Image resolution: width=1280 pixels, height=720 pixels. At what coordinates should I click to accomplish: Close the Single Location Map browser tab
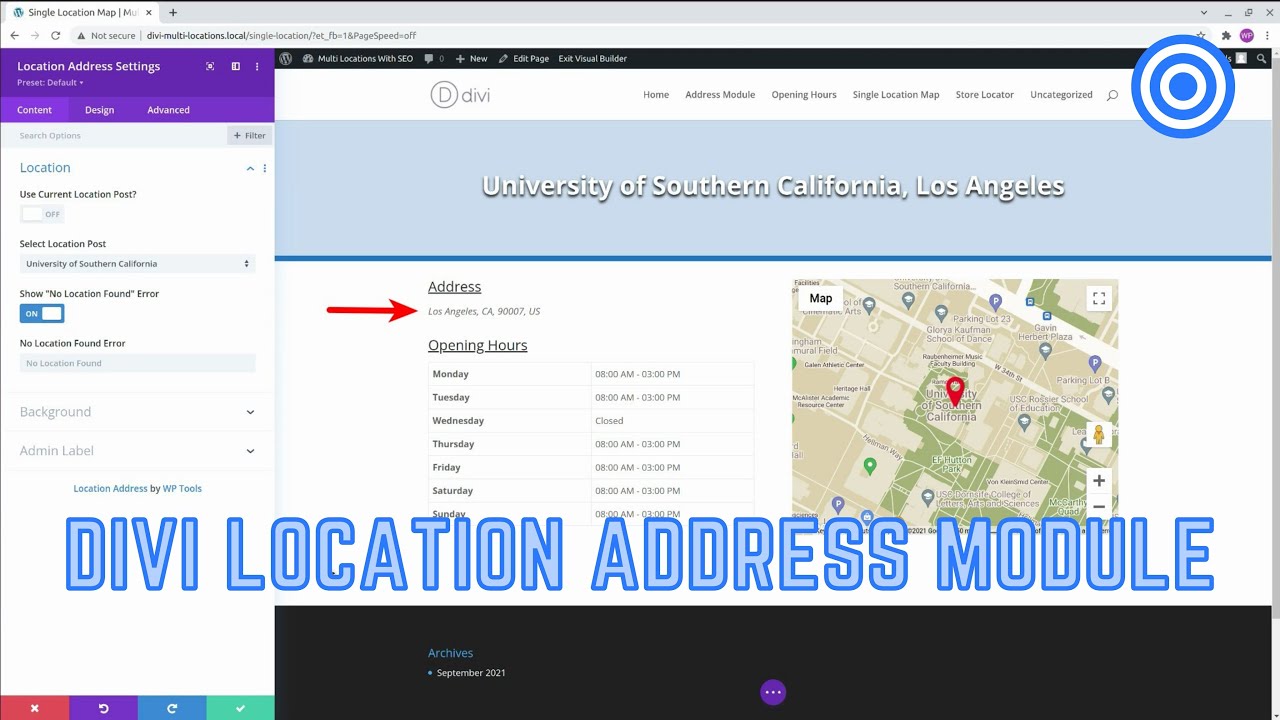151,12
